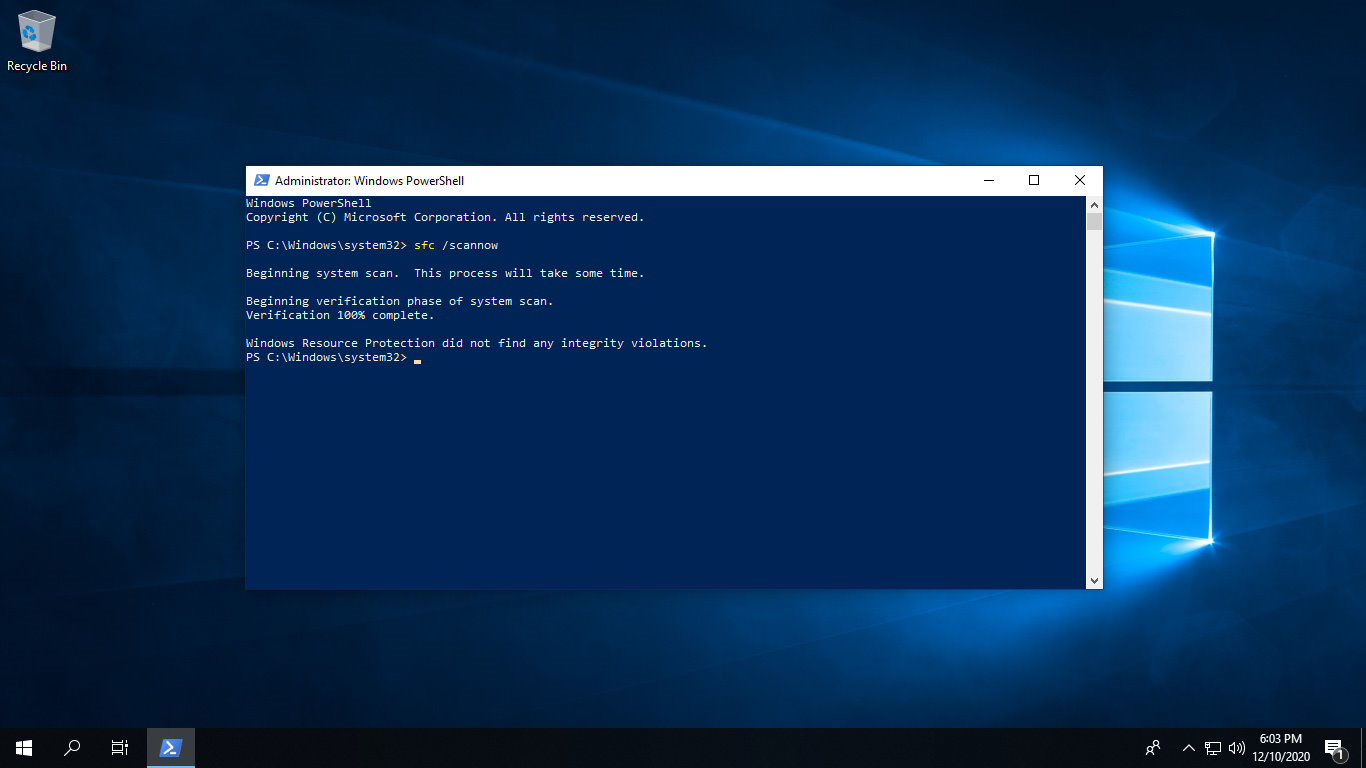Minimize the PowerShell window
Screen dimensions: 1366x768
pos(988,180)
